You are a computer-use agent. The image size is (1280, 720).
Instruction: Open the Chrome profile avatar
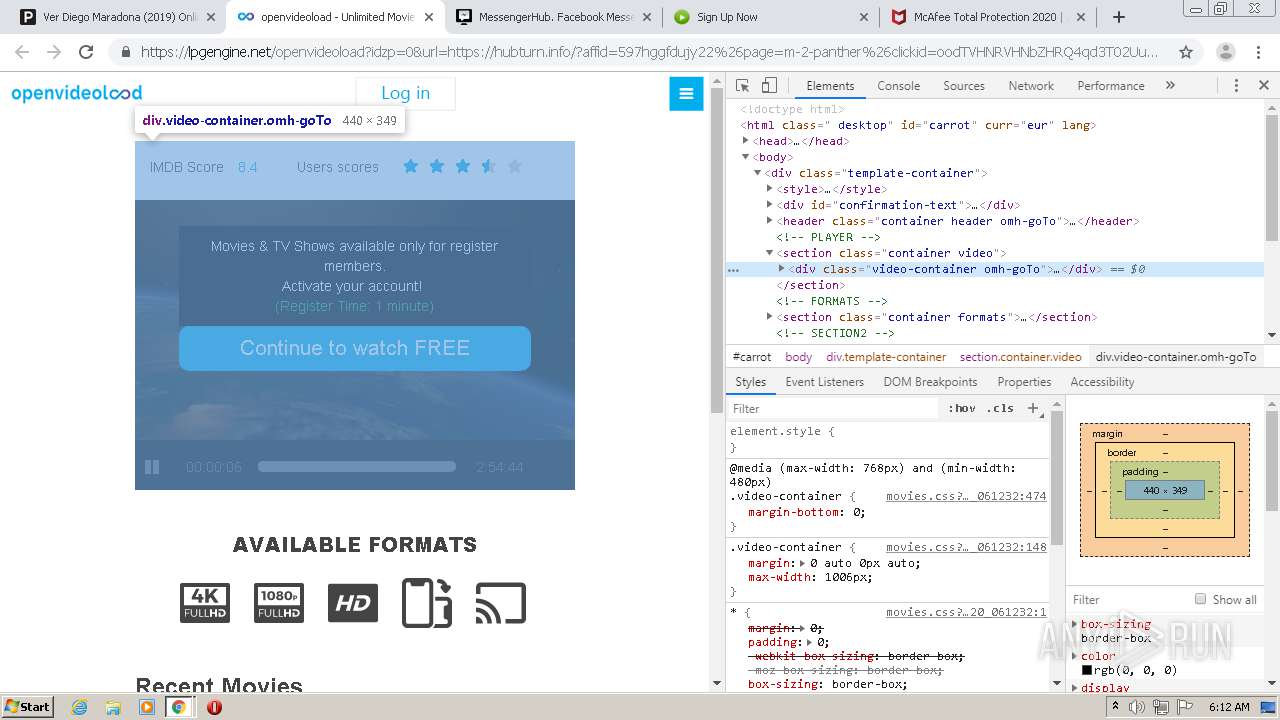point(1225,52)
